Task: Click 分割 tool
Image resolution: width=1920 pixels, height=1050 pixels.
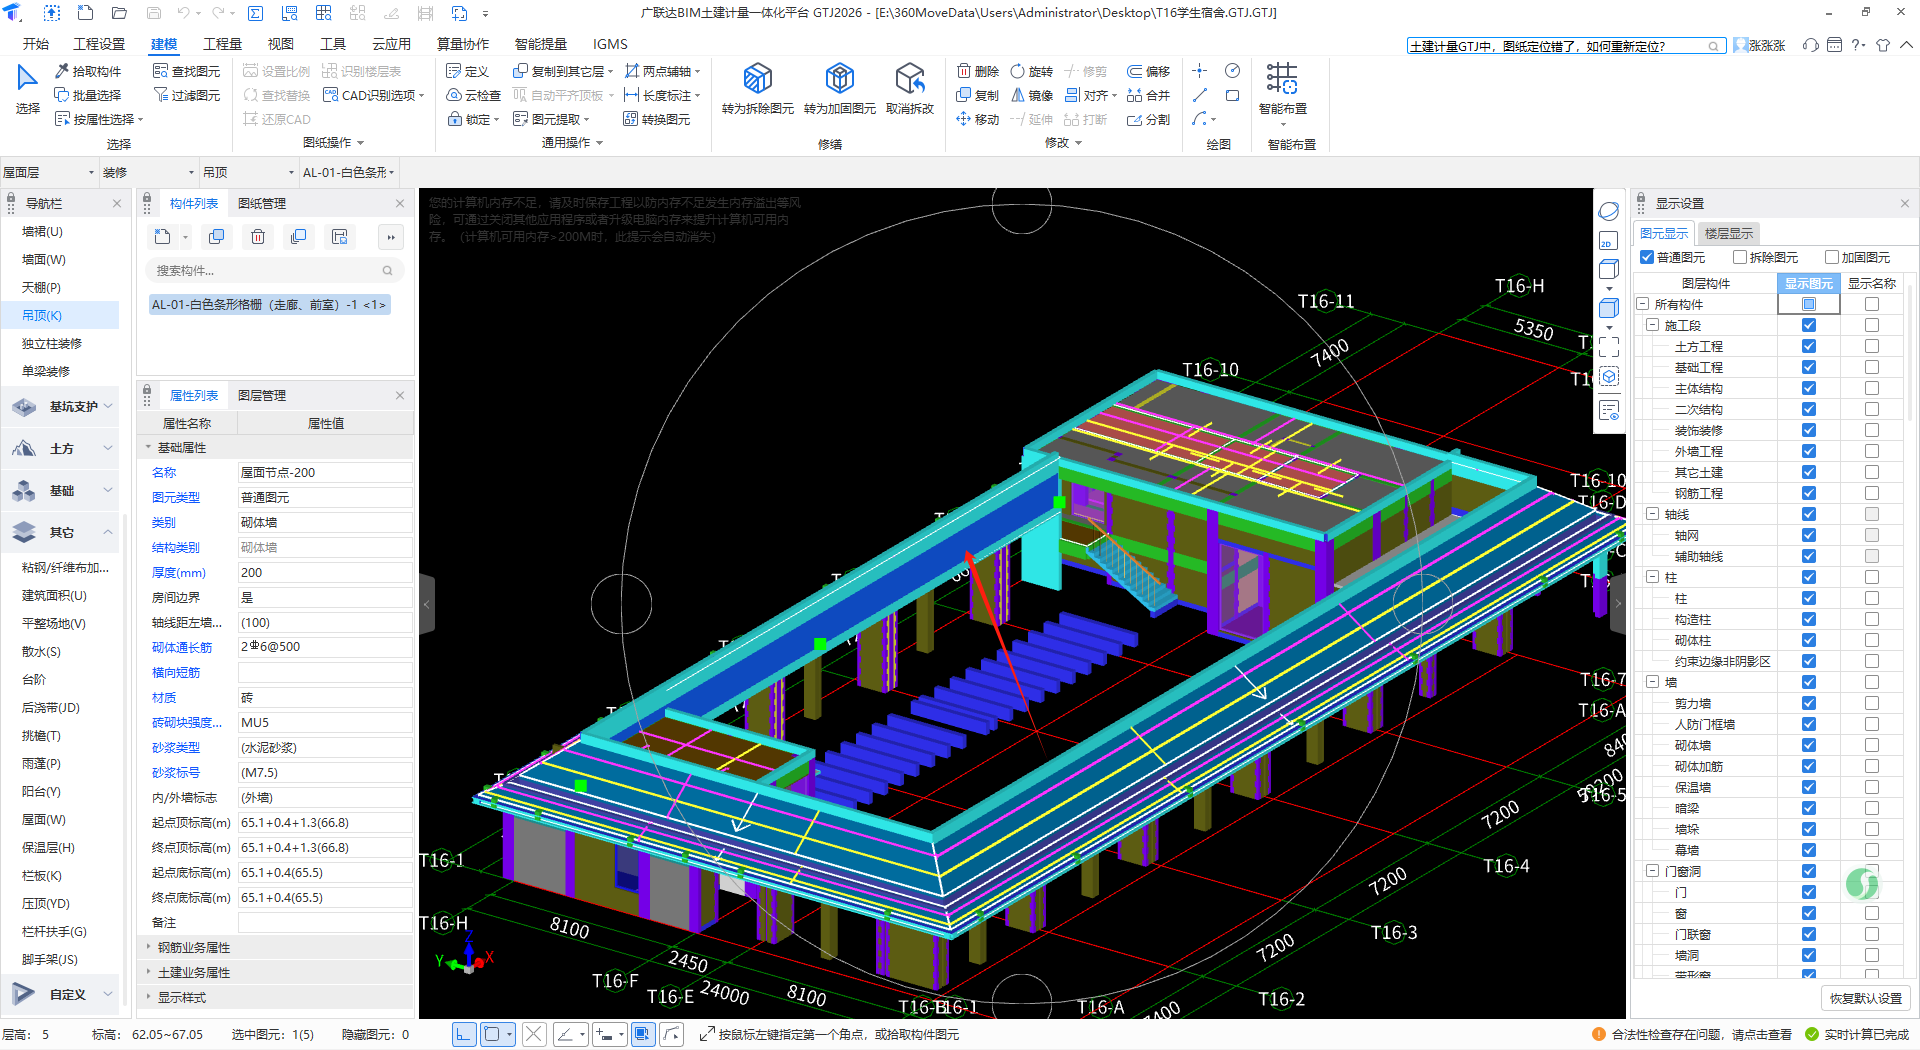Action: tap(1148, 119)
